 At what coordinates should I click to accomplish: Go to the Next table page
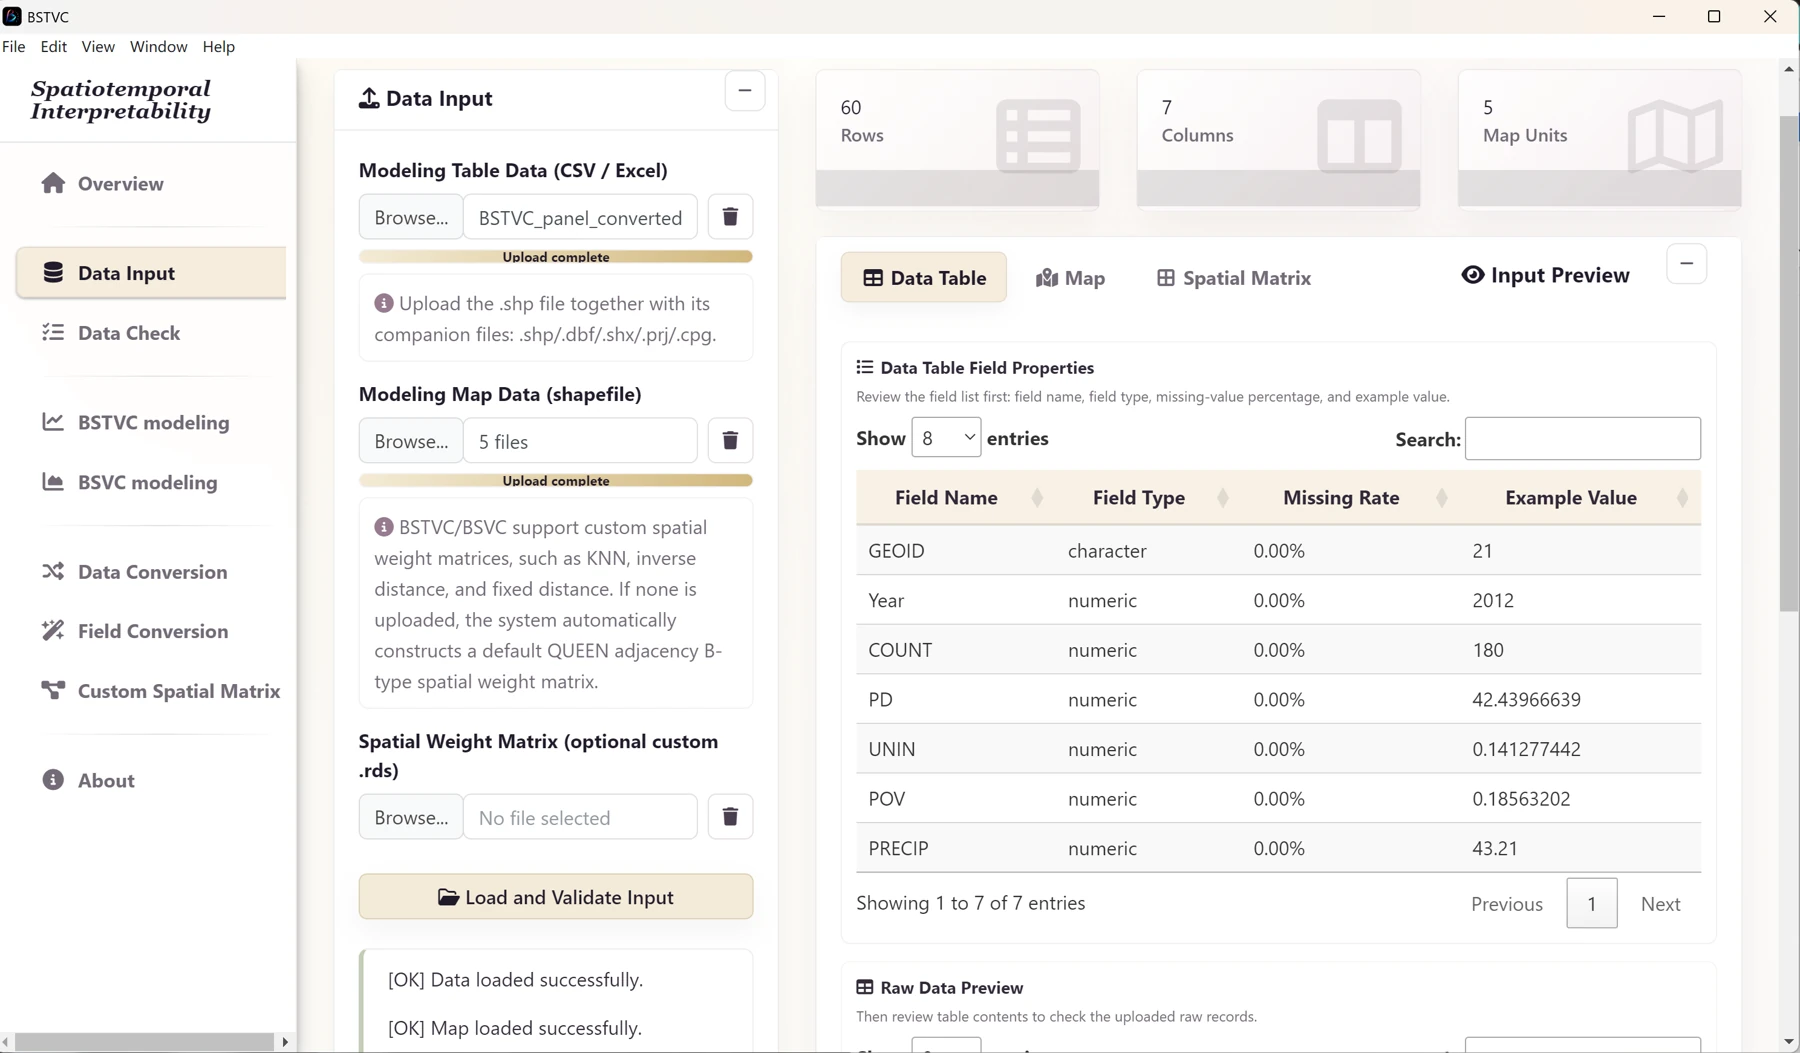tap(1660, 904)
